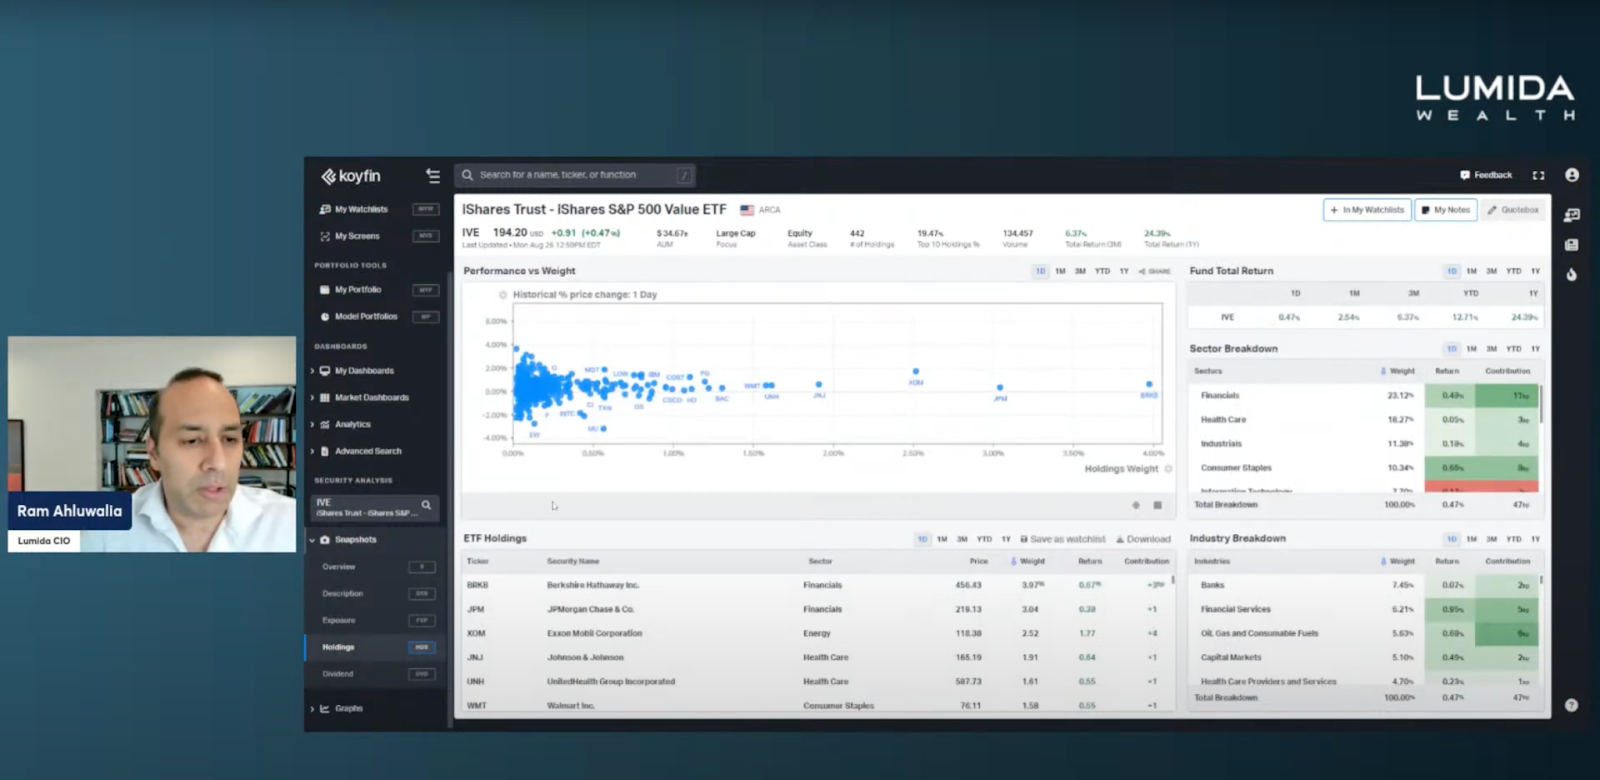Click the ETF Holdings table scrollbar
This screenshot has height=780, width=1600.
coord(1173,580)
